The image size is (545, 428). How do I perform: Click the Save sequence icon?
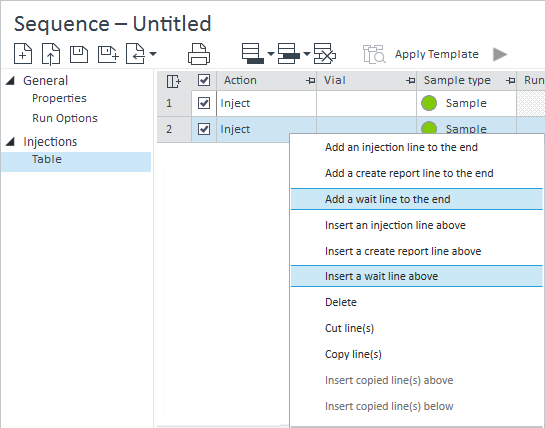pyautogui.click(x=79, y=54)
